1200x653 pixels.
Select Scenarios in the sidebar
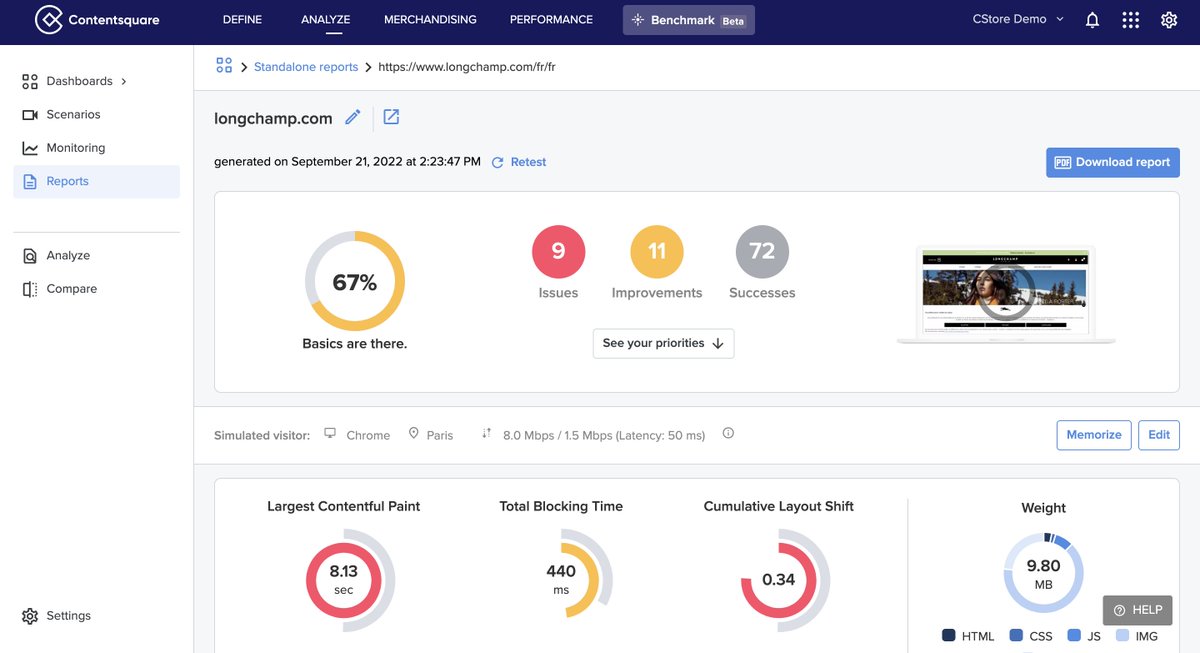pyautogui.click(x=96, y=115)
